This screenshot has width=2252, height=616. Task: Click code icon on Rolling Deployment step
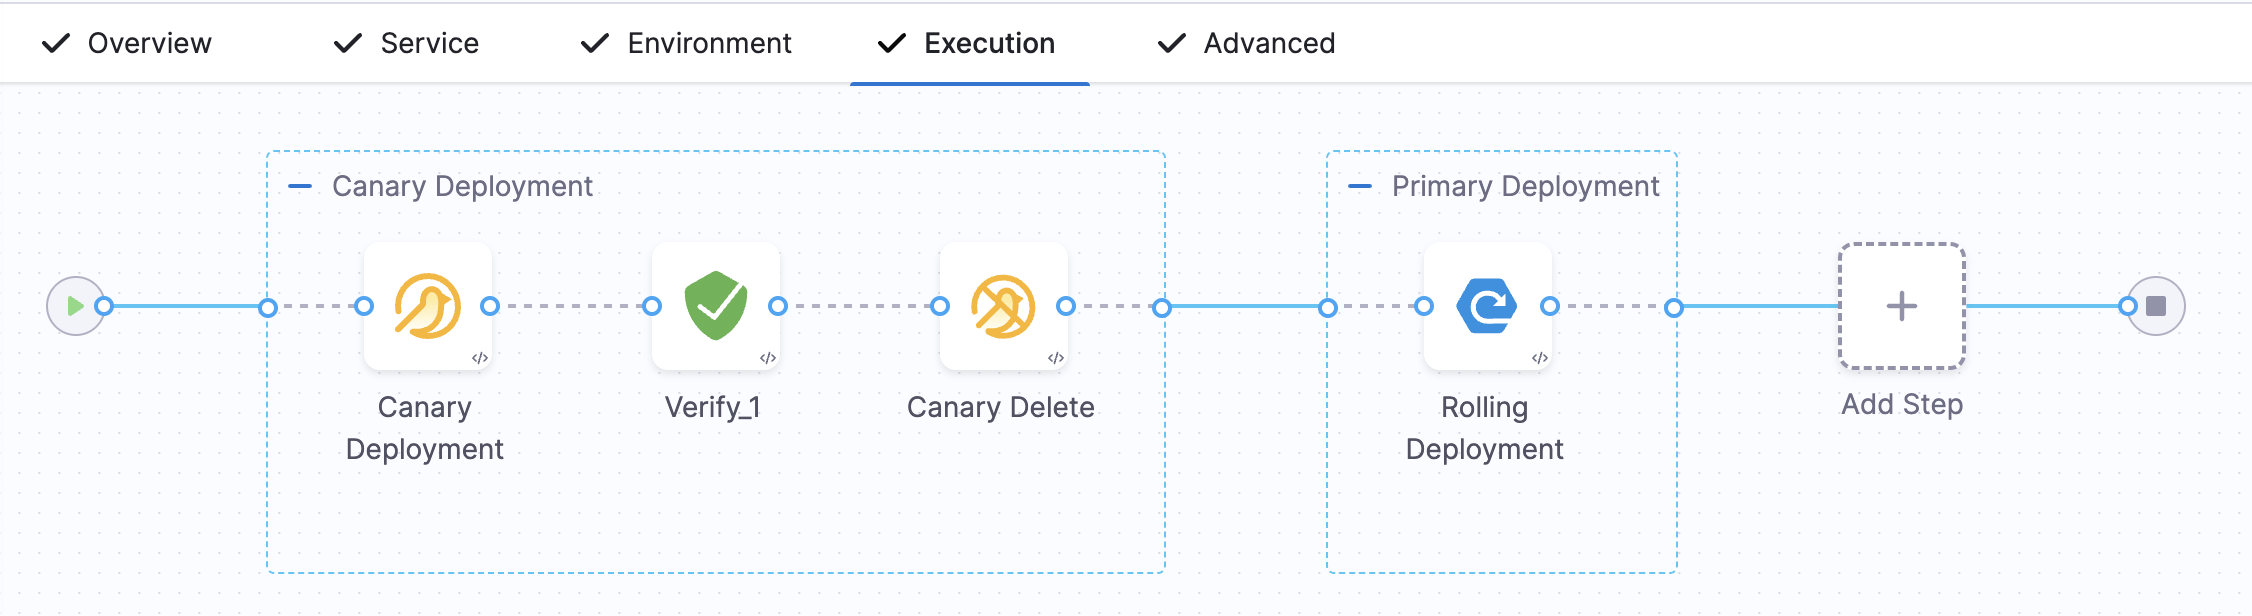pyautogui.click(x=1540, y=358)
